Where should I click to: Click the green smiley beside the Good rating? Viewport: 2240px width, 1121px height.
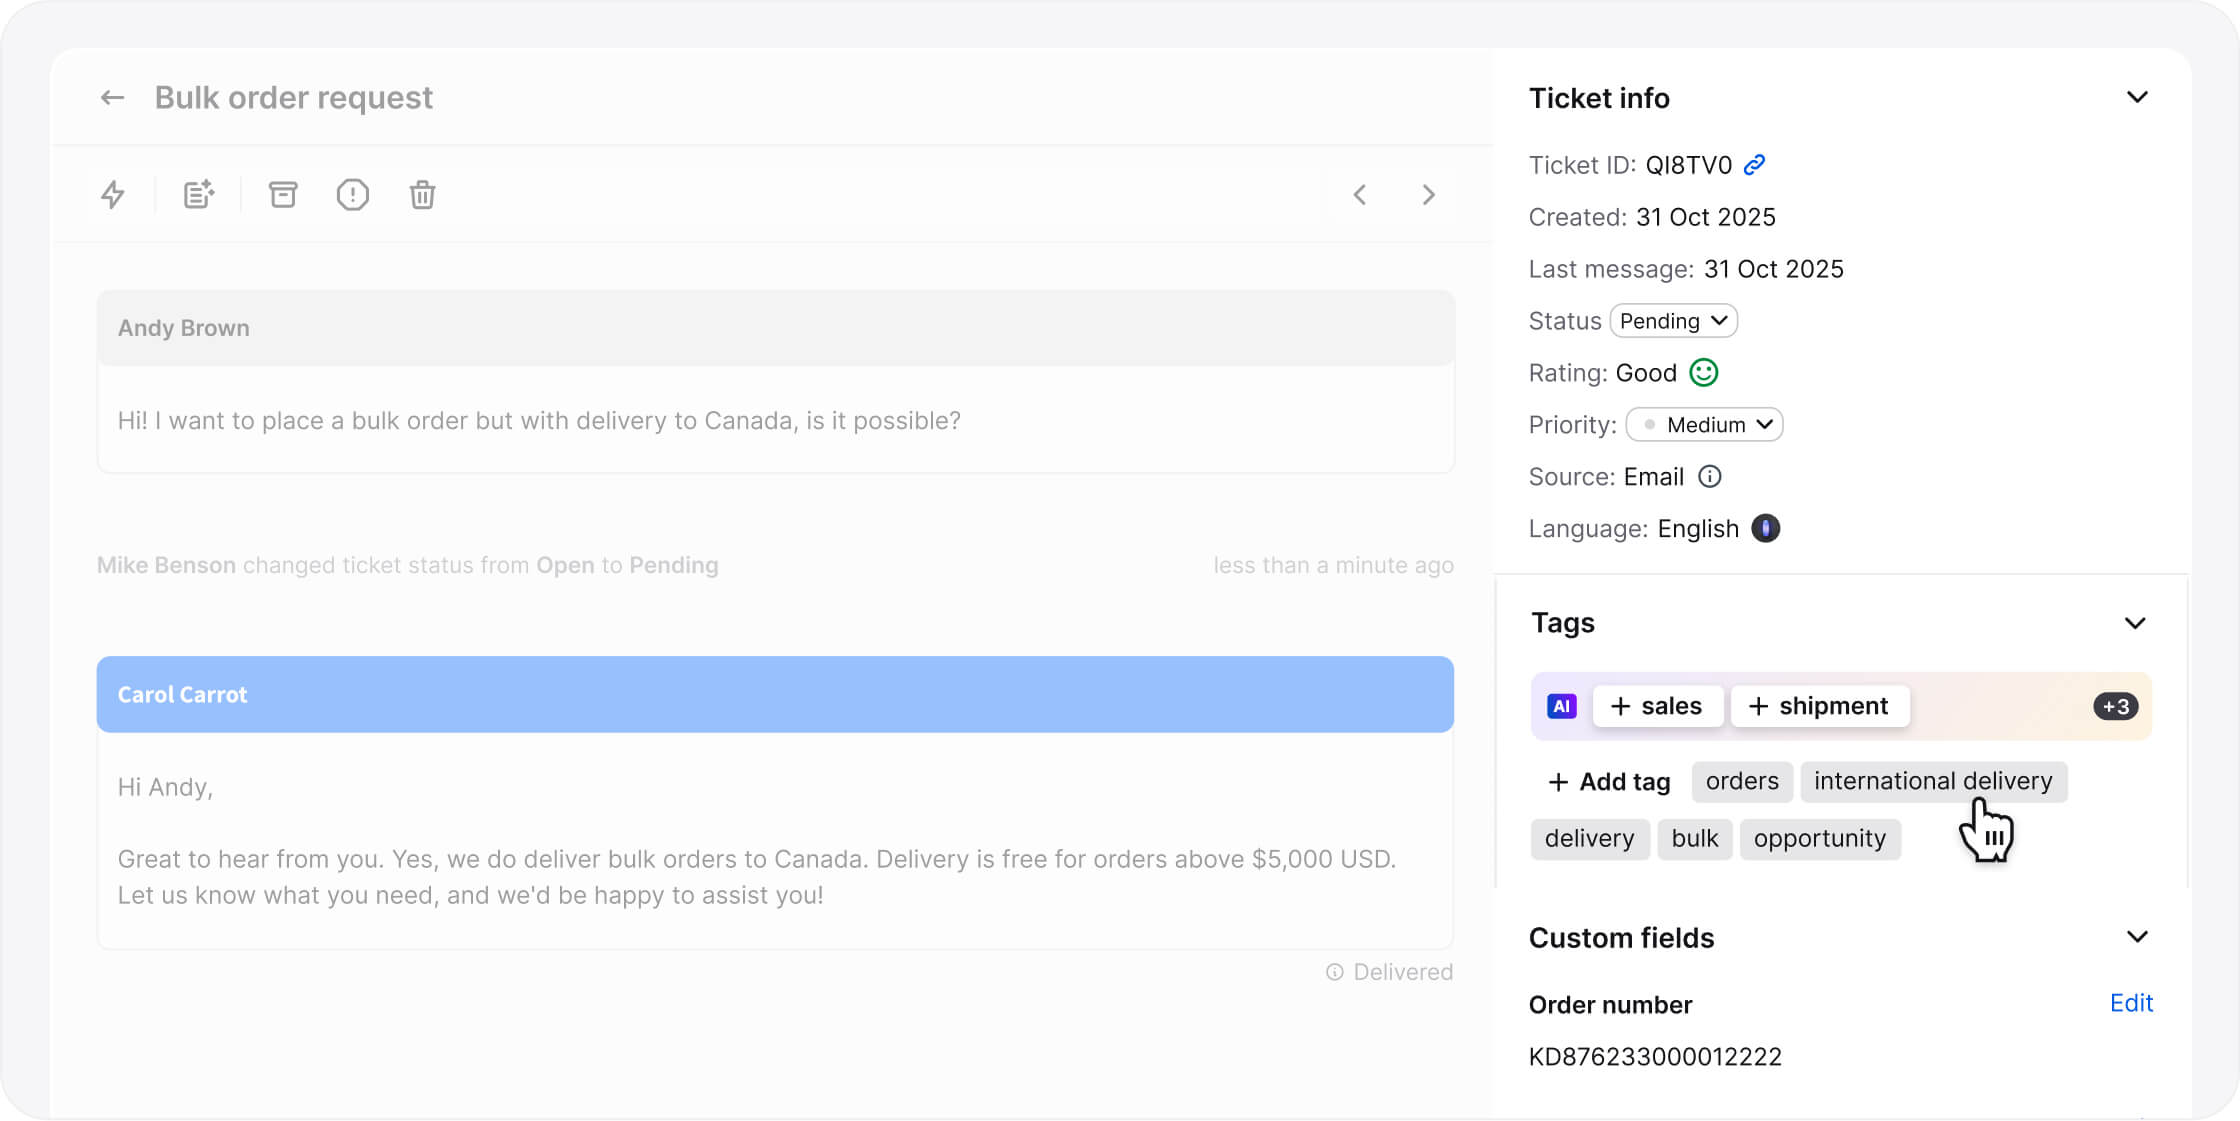1704,372
